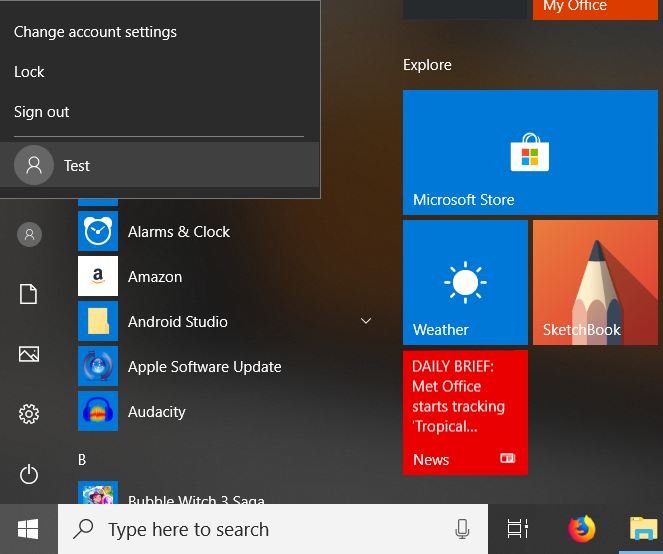
Task: Open the Microsoft Store tile
Action: [530, 152]
